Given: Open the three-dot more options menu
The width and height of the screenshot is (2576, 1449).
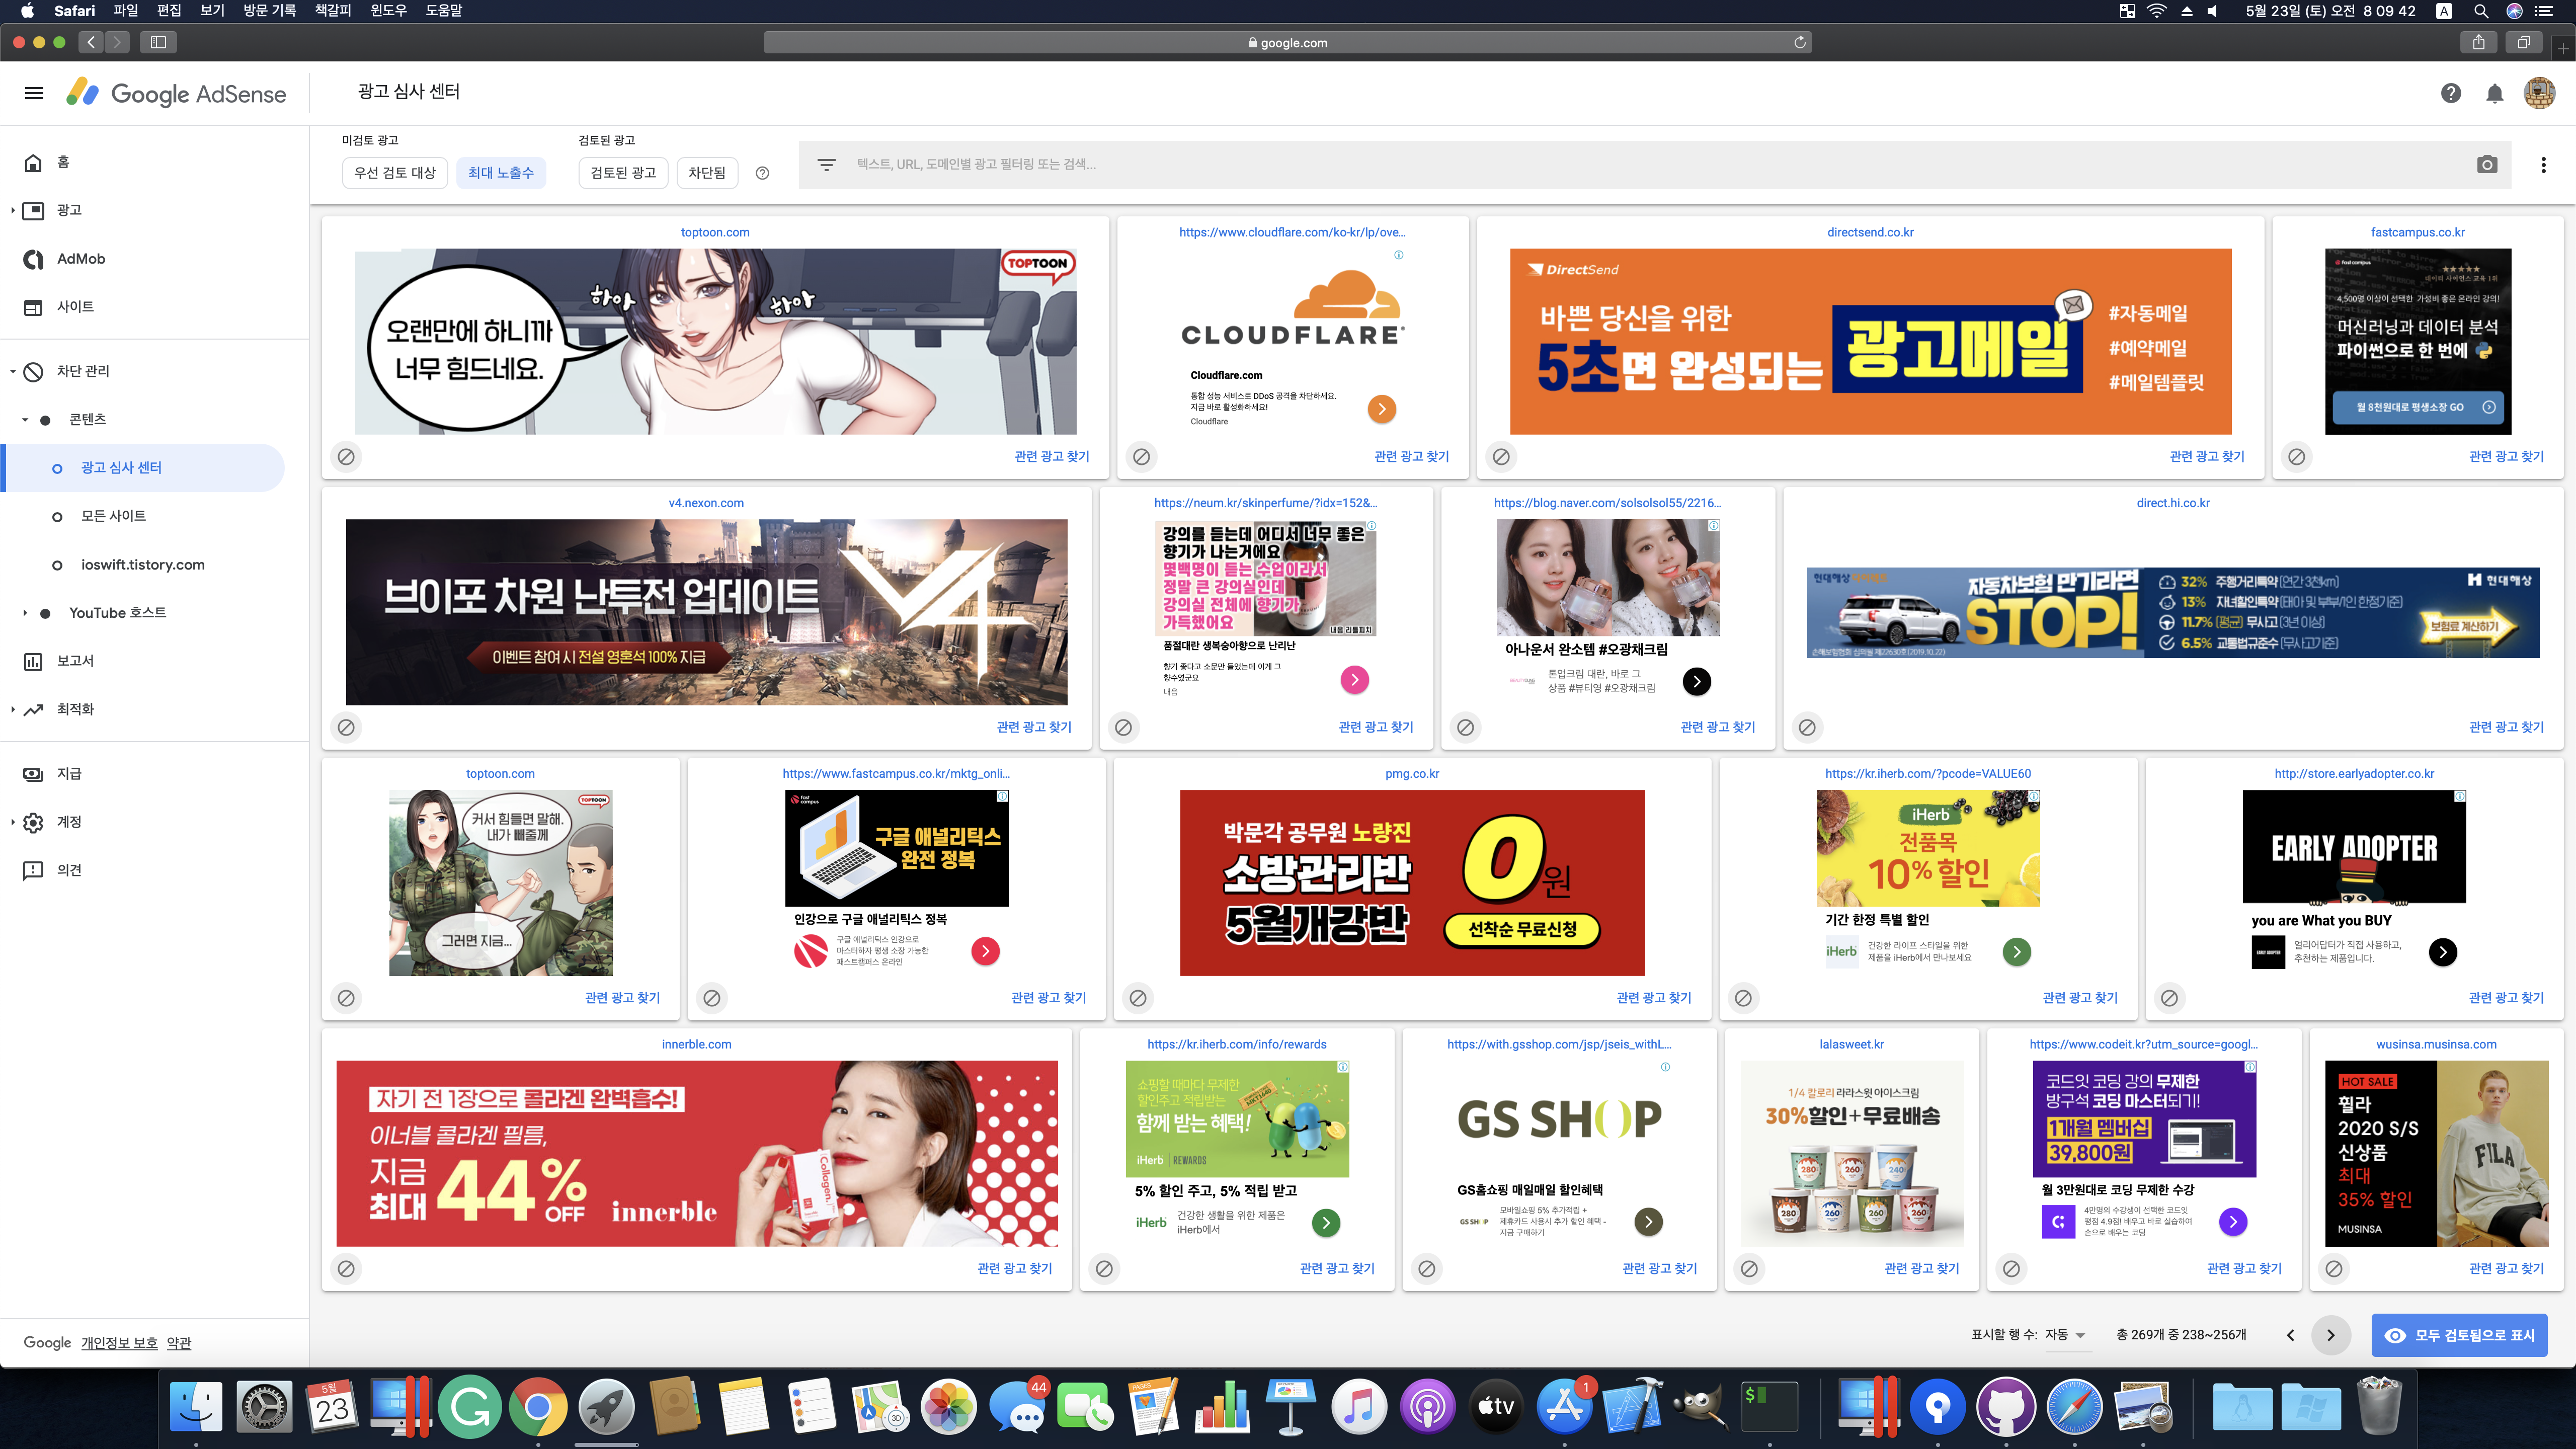Looking at the screenshot, I should [2543, 164].
